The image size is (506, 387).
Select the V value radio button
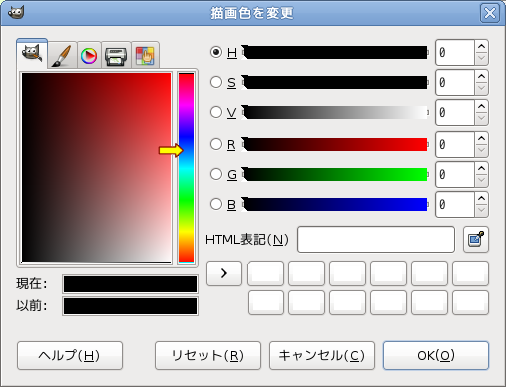pos(216,112)
